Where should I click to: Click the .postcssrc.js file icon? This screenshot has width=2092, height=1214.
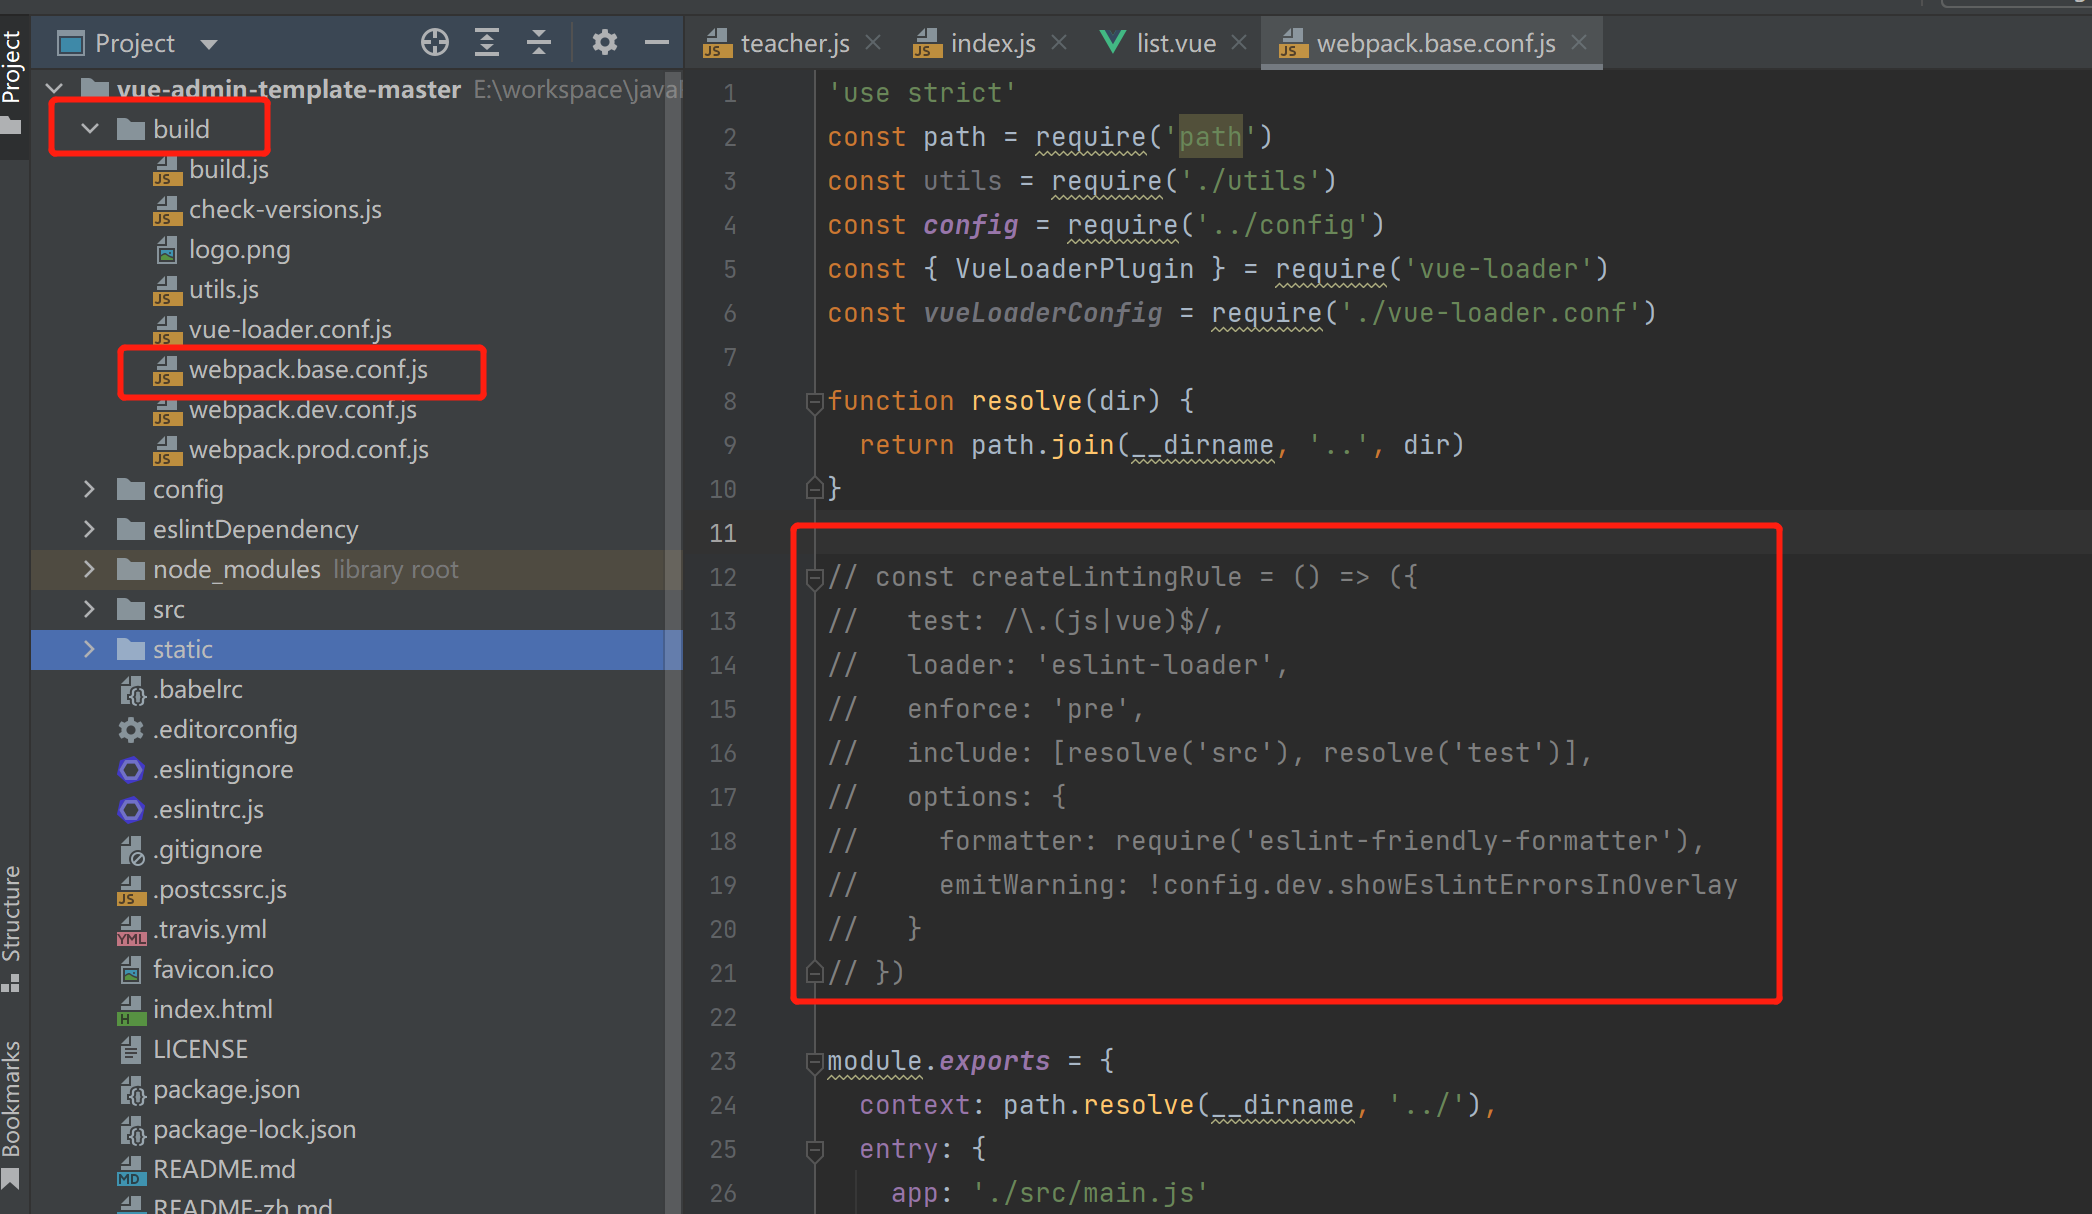131,890
